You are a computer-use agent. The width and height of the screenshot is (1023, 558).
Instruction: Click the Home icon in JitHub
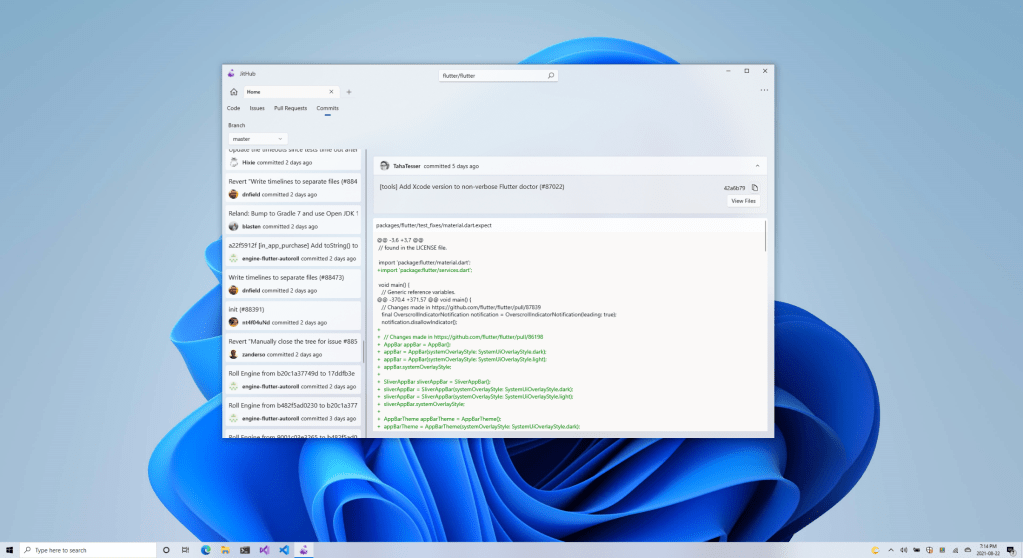[x=233, y=92]
